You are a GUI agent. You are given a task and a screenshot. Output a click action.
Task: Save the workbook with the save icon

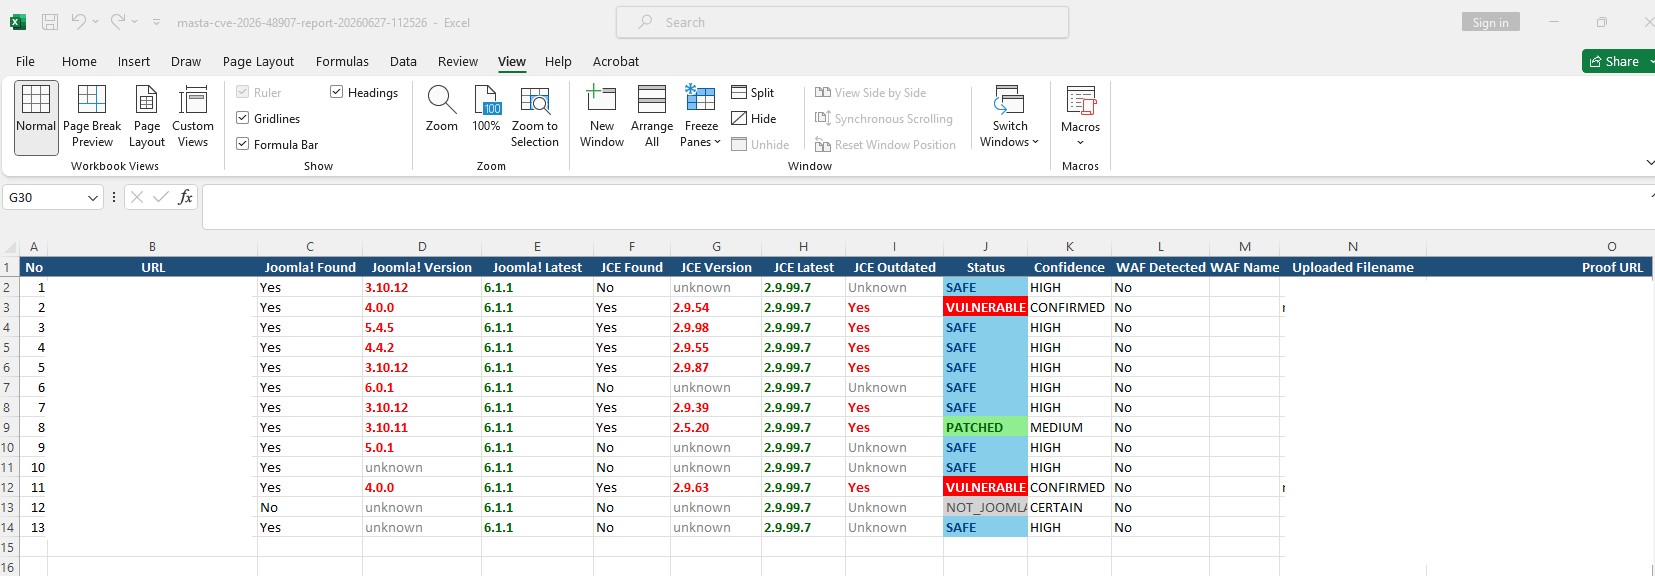pos(50,22)
